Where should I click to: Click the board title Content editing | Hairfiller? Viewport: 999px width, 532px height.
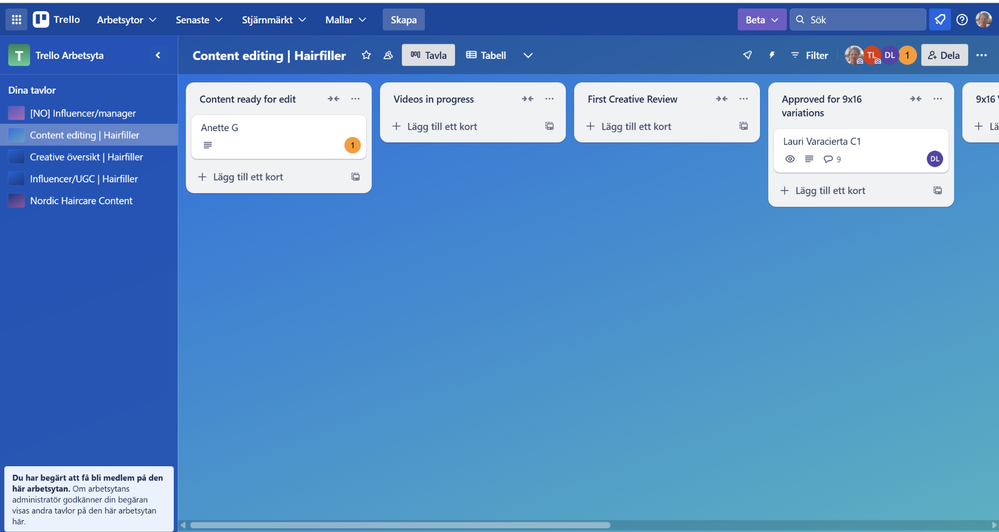269,55
